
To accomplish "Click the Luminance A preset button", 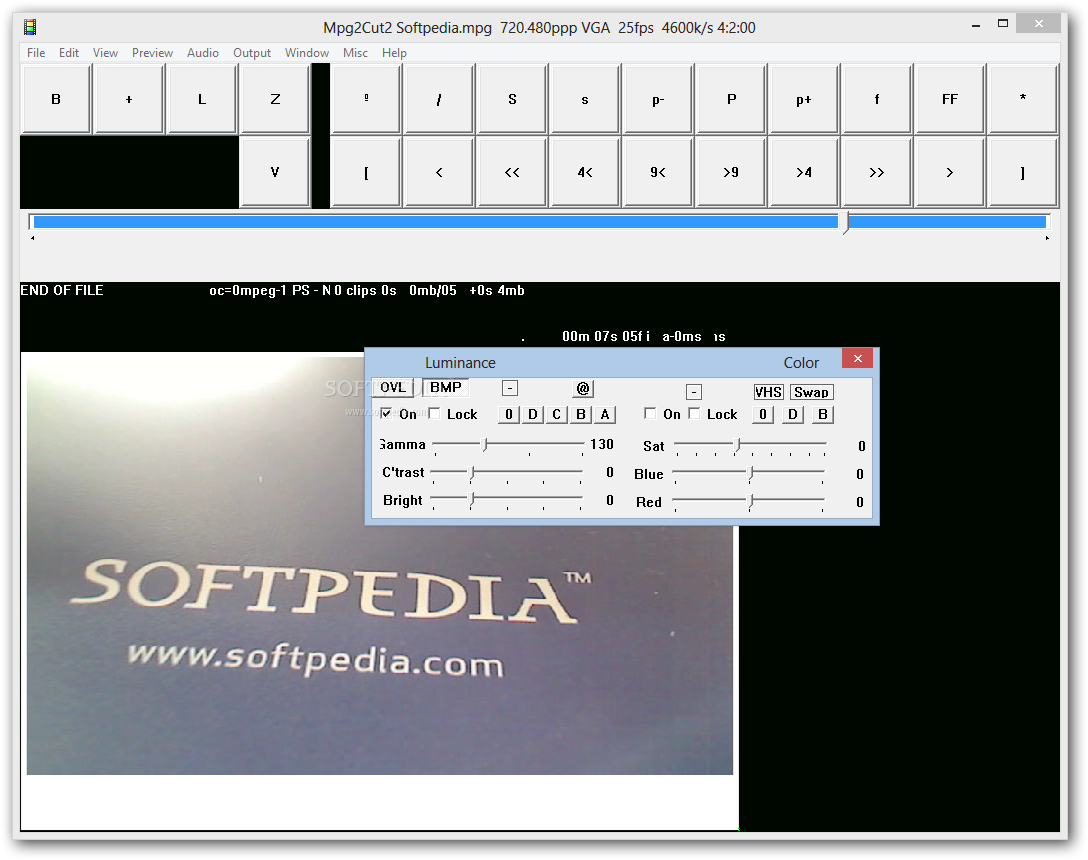I will pyautogui.click(x=605, y=414).
